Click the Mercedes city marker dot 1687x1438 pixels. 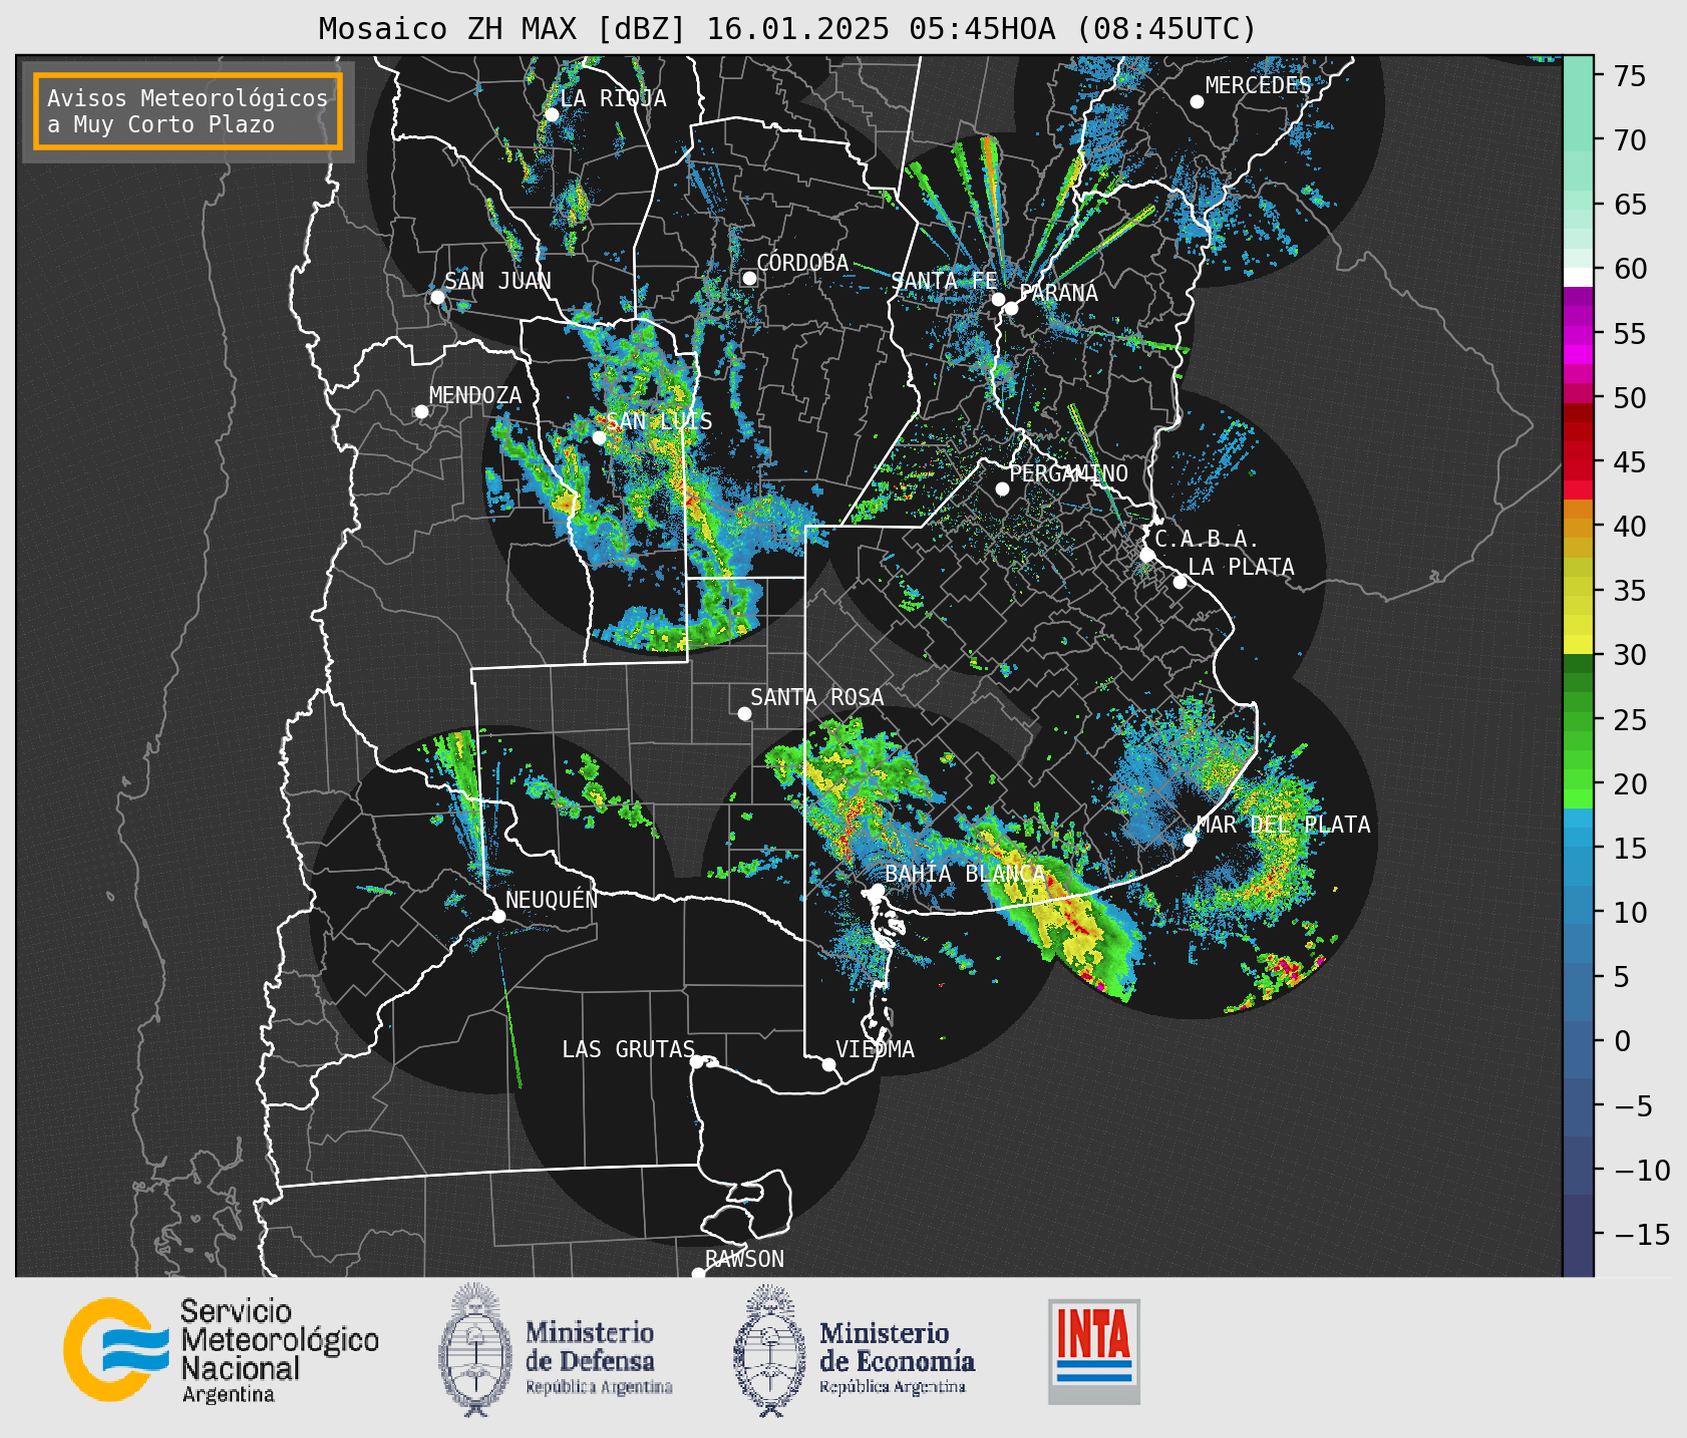[1197, 102]
